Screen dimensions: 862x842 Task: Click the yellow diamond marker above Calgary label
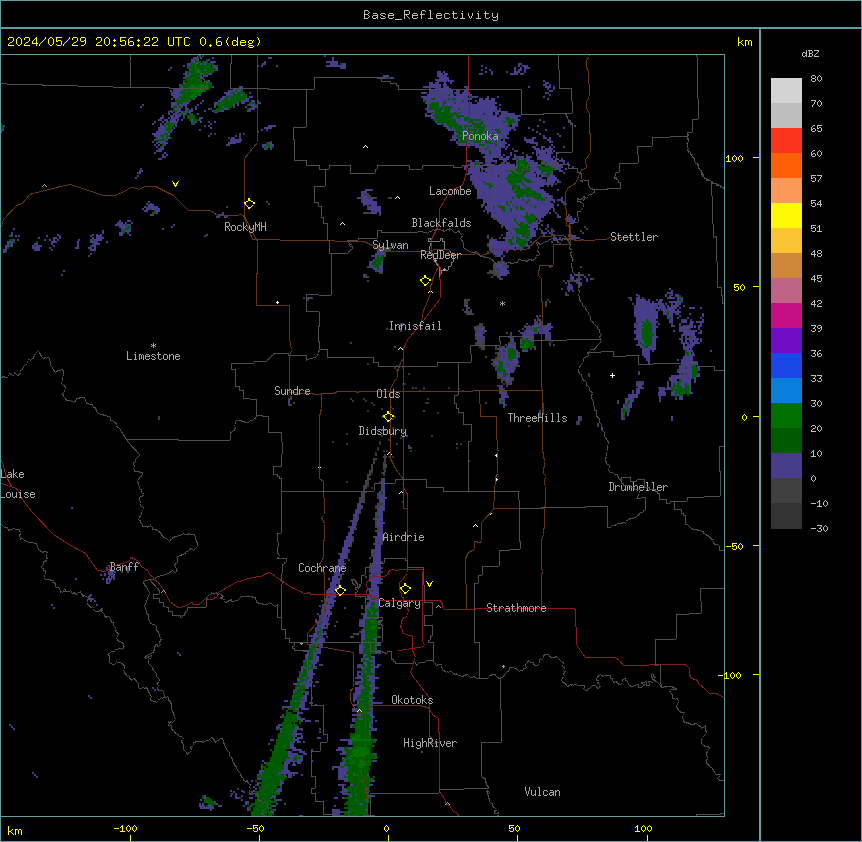[x=405, y=589]
